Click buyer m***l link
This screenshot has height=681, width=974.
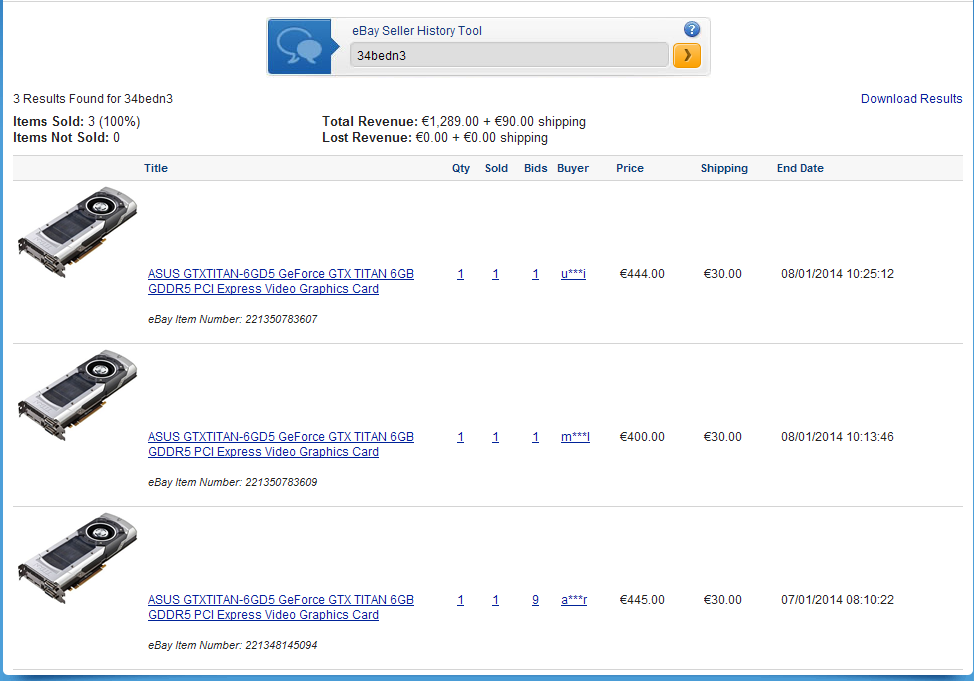pos(575,437)
